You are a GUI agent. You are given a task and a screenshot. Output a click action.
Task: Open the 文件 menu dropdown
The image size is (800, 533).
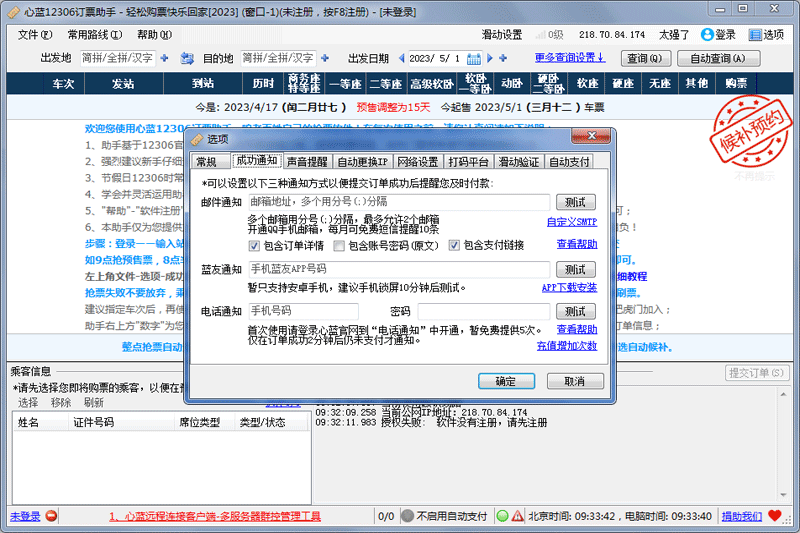coord(34,34)
